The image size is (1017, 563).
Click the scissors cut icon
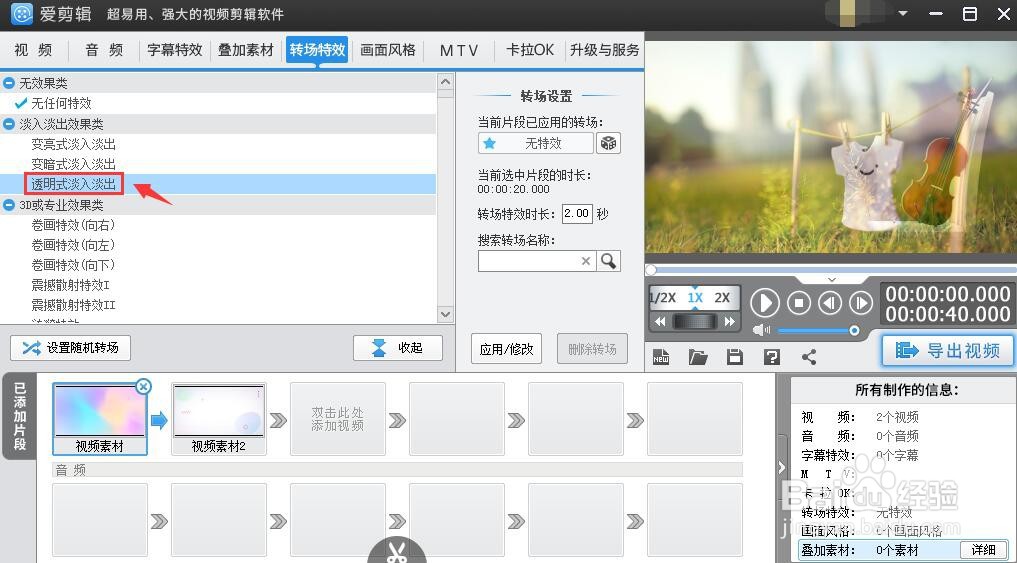[x=397, y=551]
